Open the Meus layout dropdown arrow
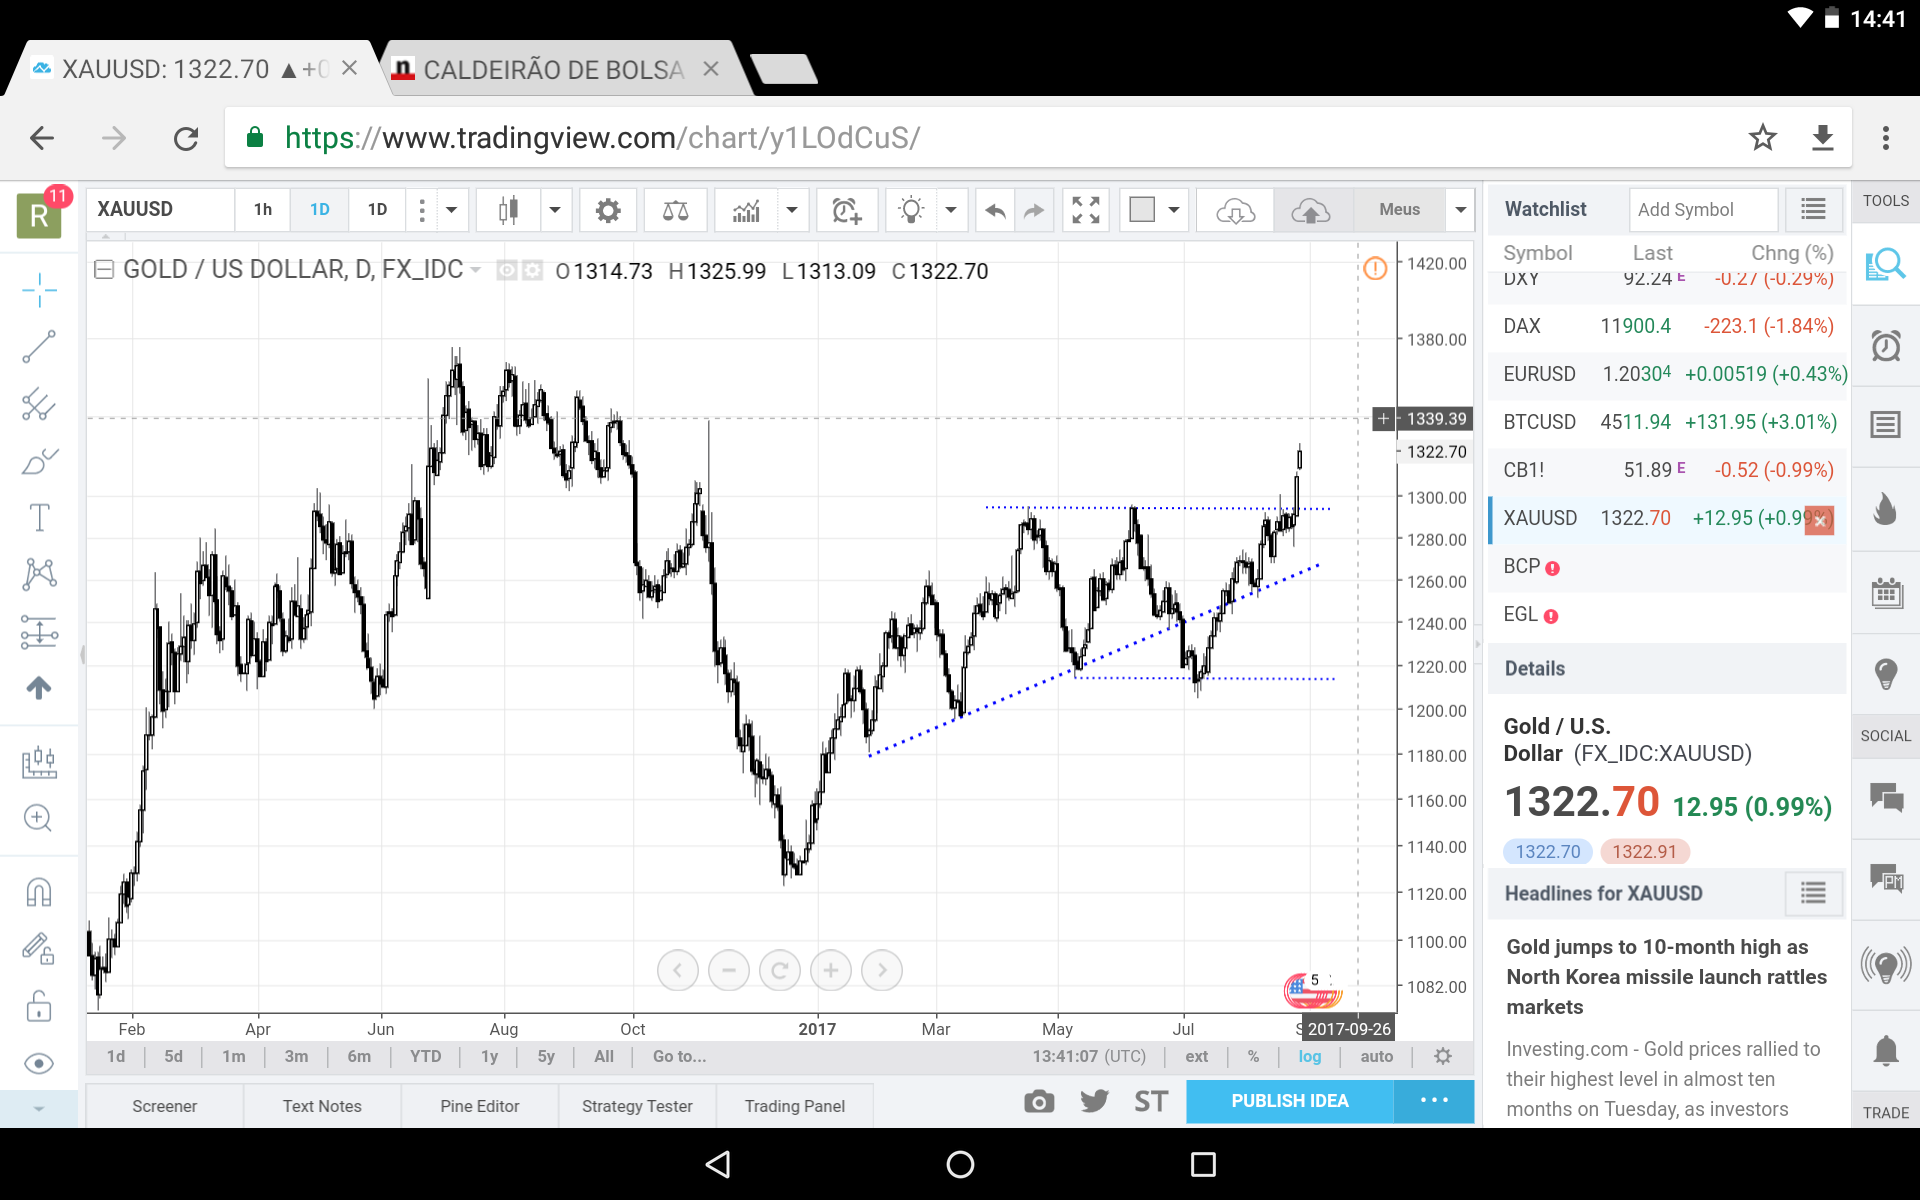 1460,210
